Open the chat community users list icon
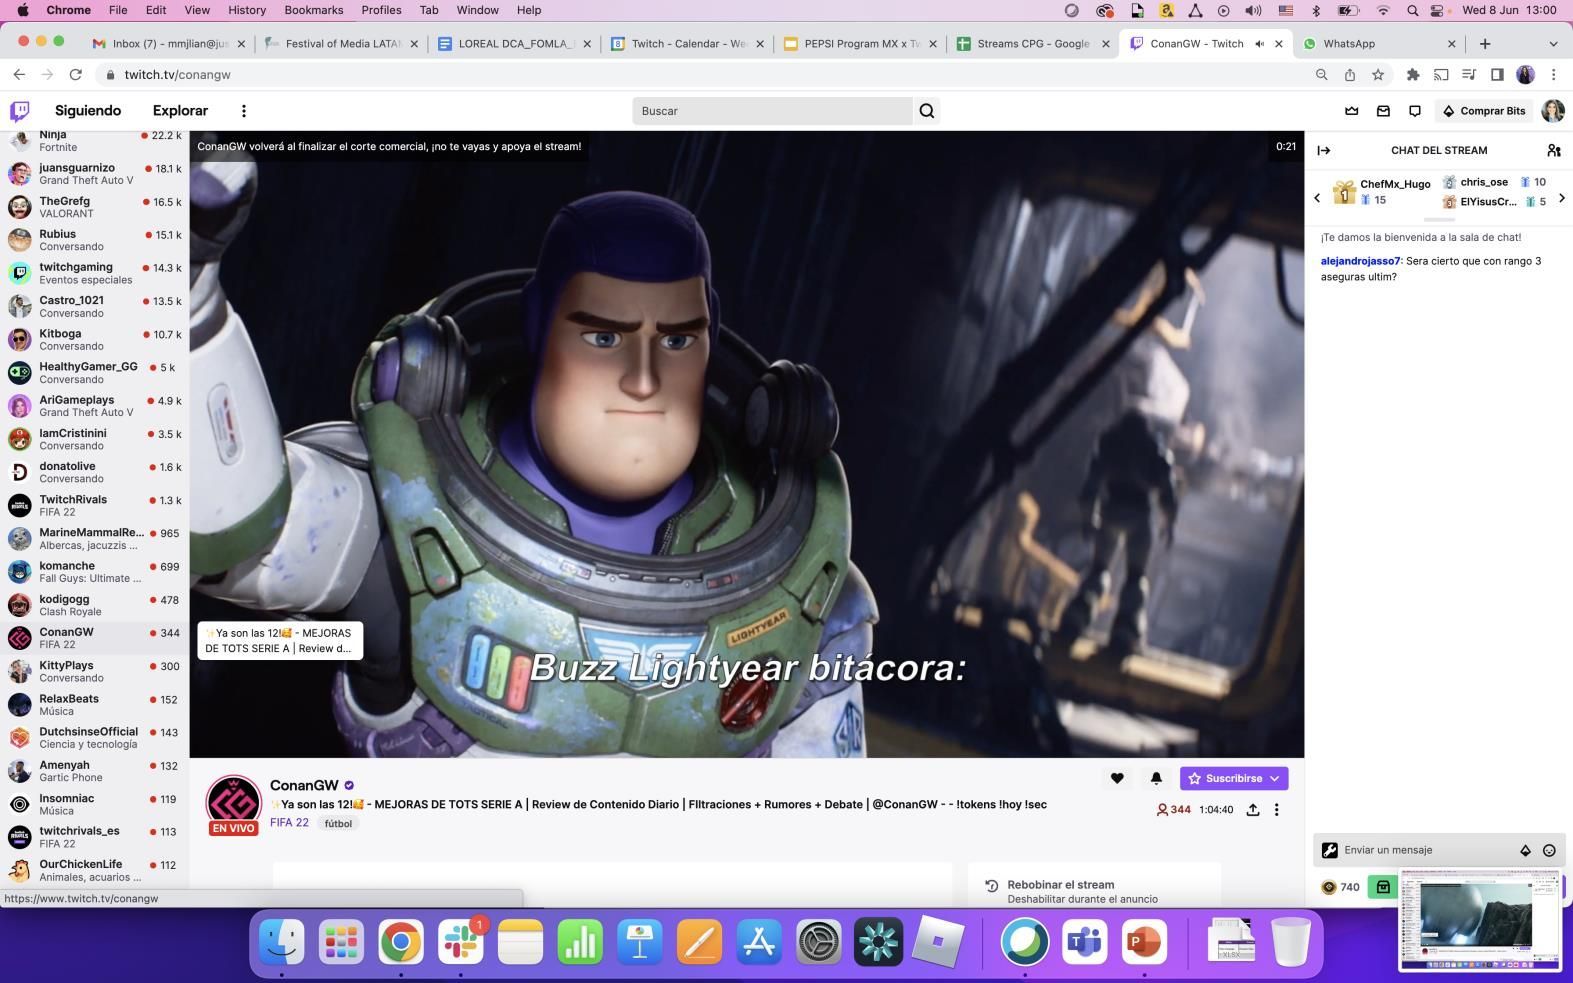 coord(1553,150)
